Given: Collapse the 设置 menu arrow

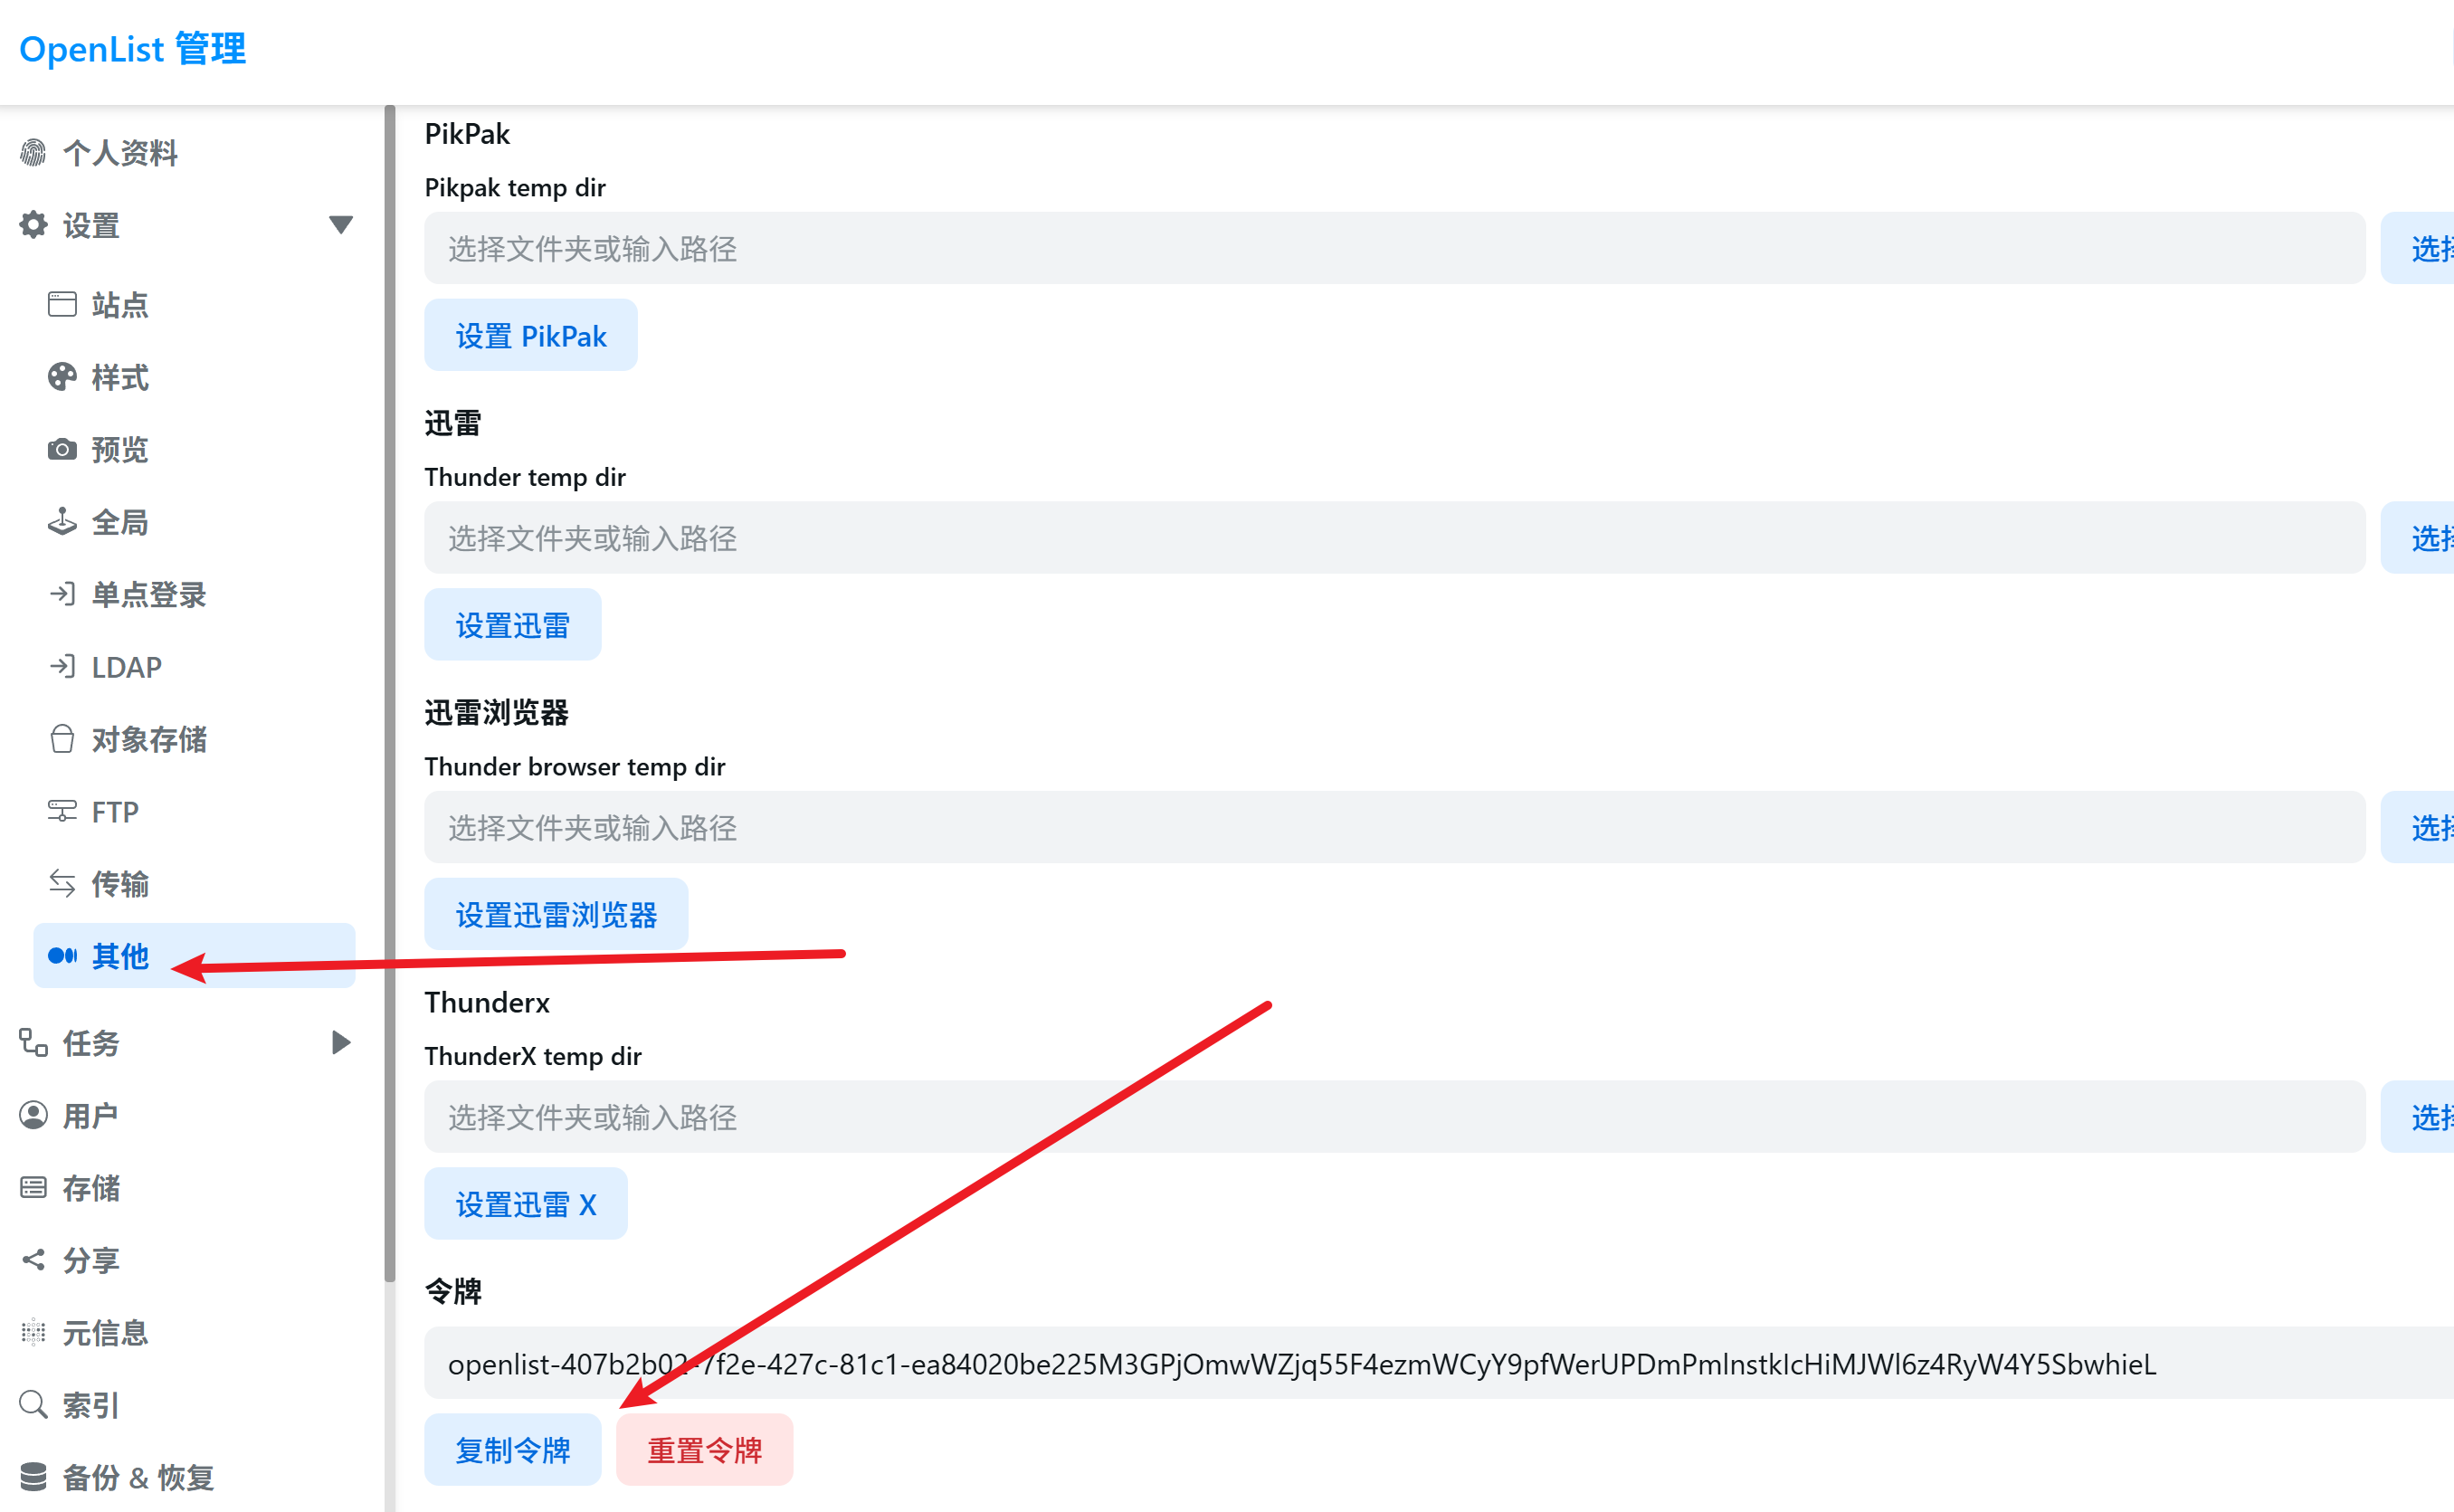Looking at the screenshot, I should (340, 225).
